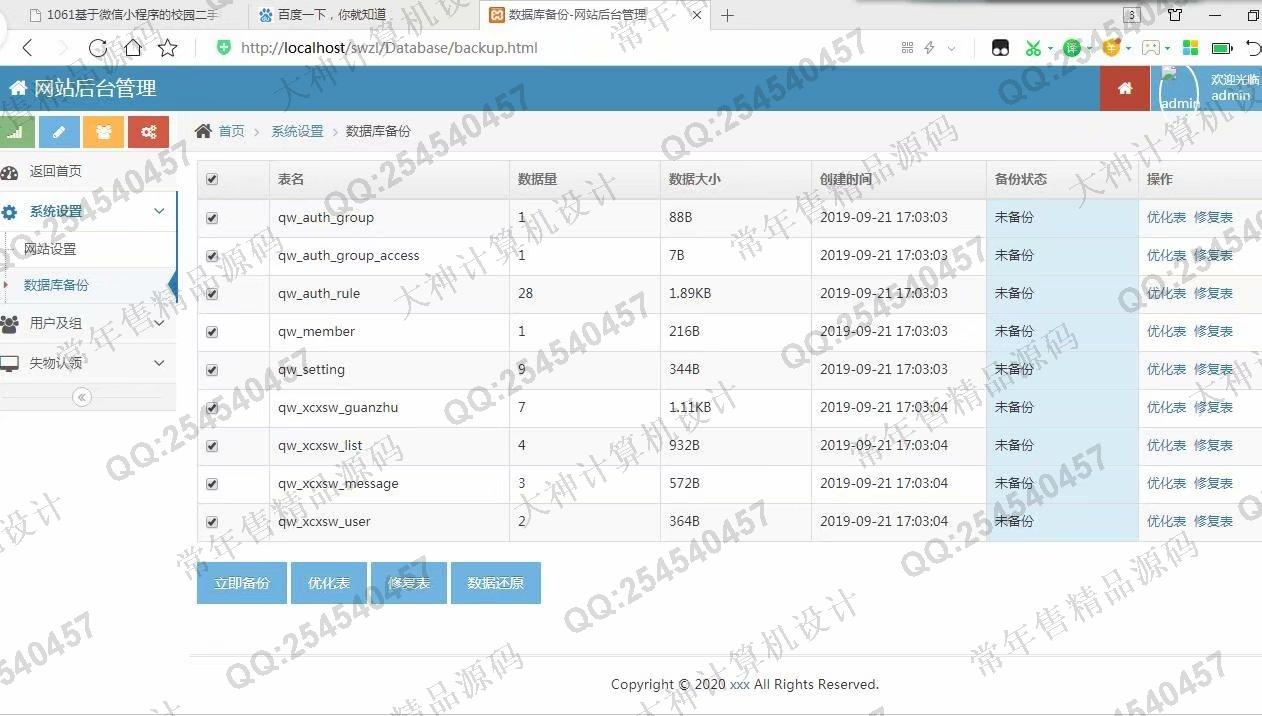
Task: Click the red gears settings shortcut icon
Action: tap(148, 132)
